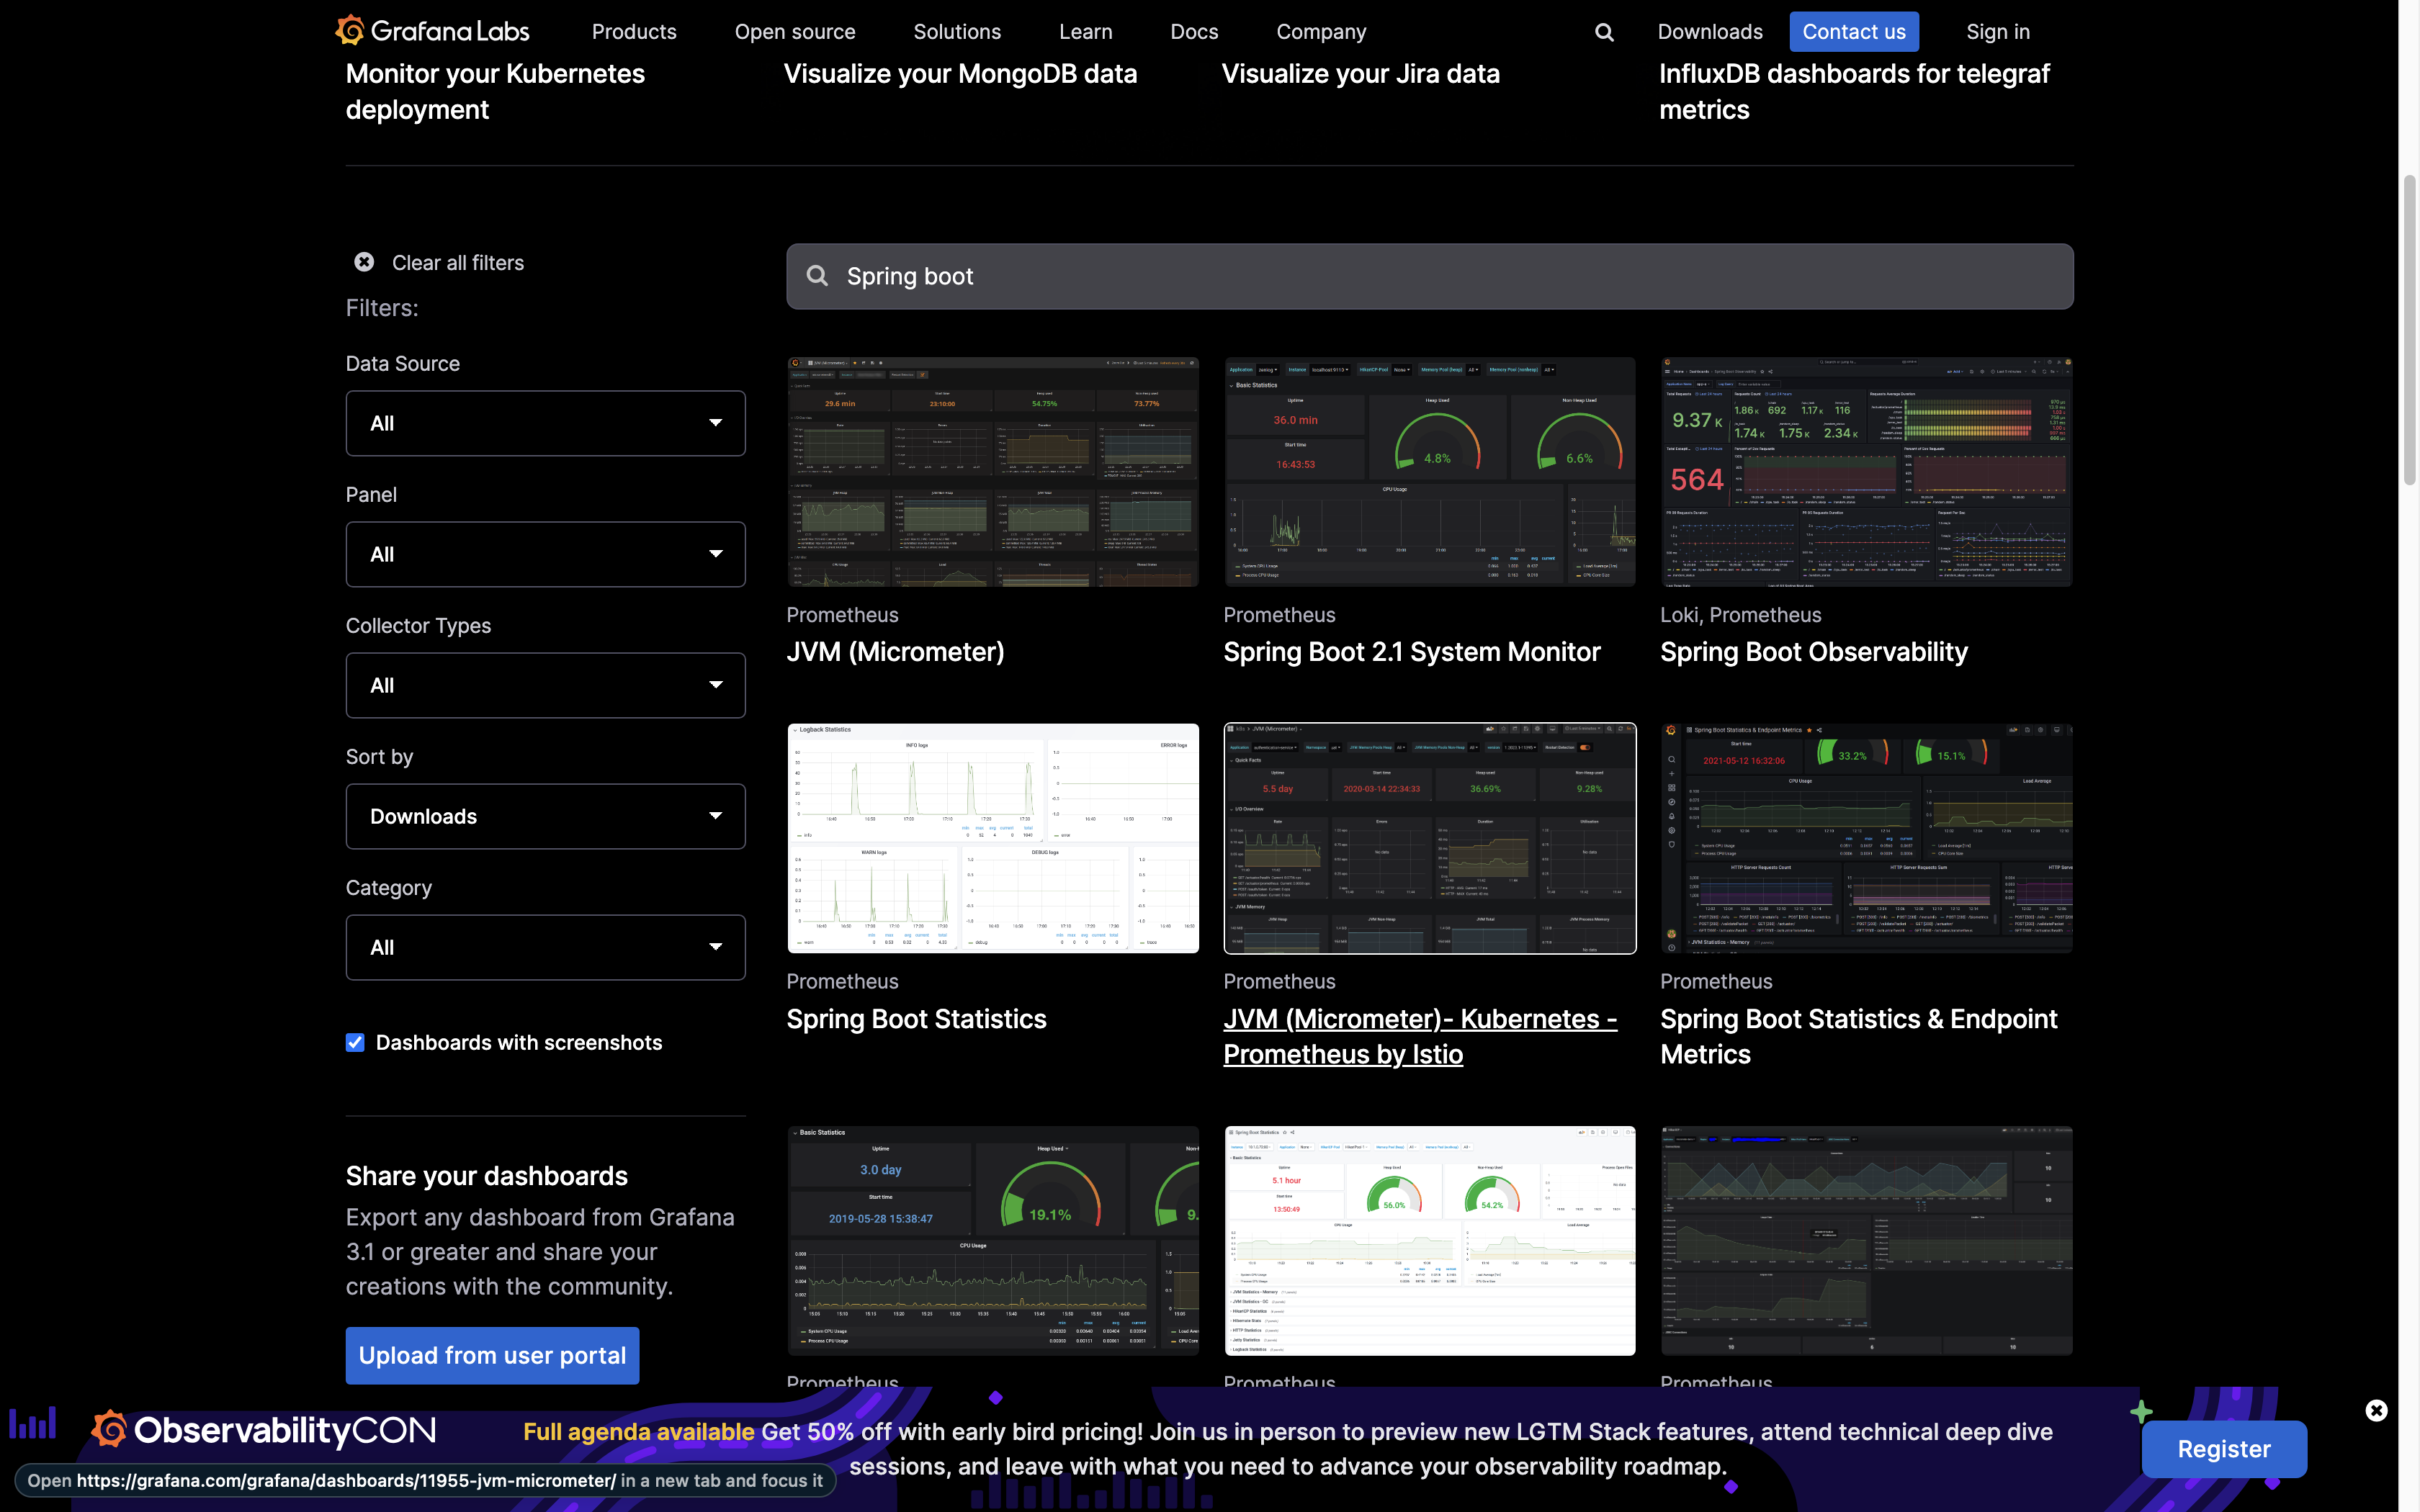Open JVM (Micrometer) dashboard screenshot thumbnail
Screen dimensions: 2420x1512
click(x=992, y=472)
